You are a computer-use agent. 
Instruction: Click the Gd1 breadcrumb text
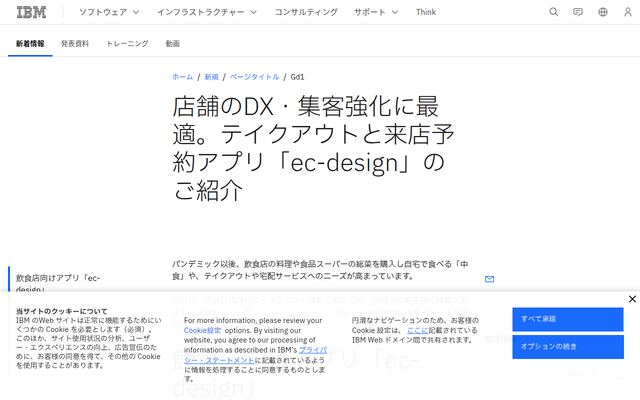(x=297, y=77)
